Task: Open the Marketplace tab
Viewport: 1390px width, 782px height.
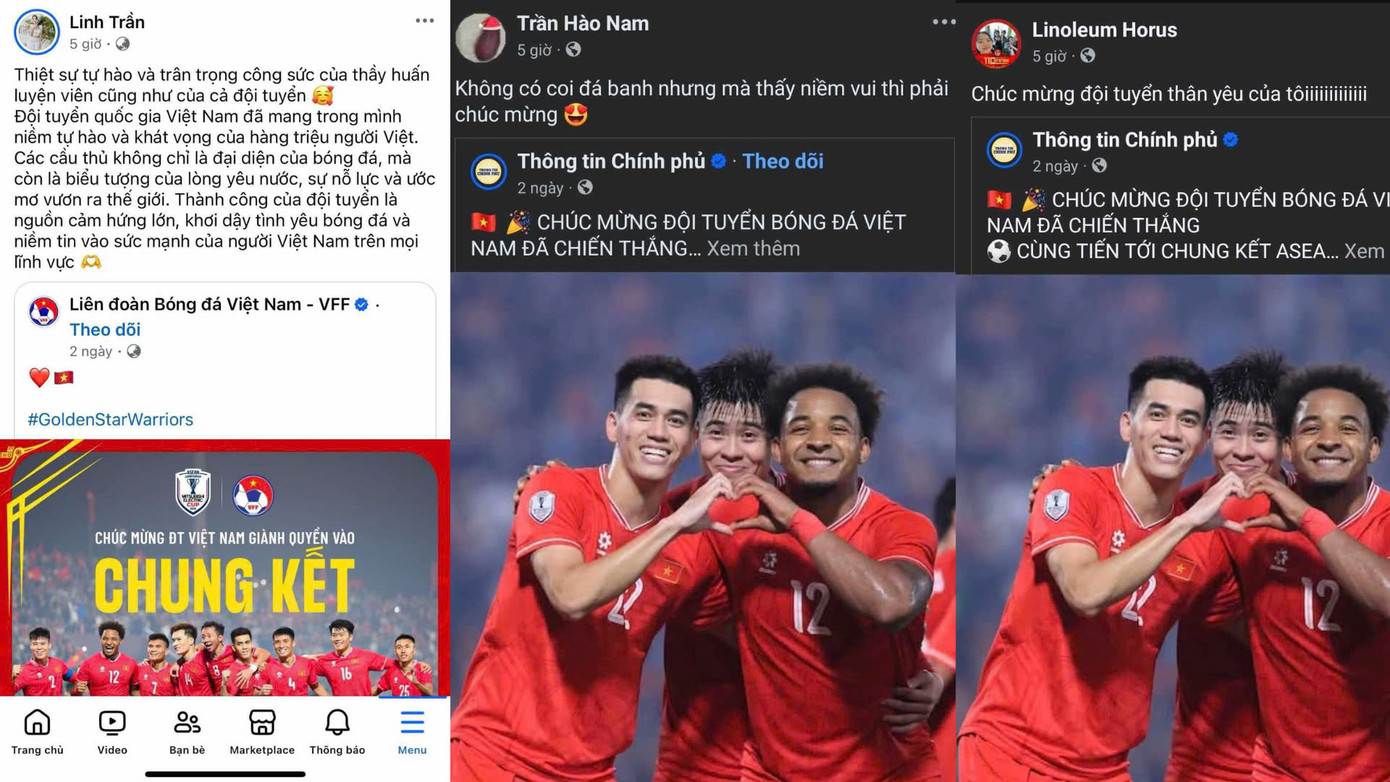Action: tap(262, 732)
